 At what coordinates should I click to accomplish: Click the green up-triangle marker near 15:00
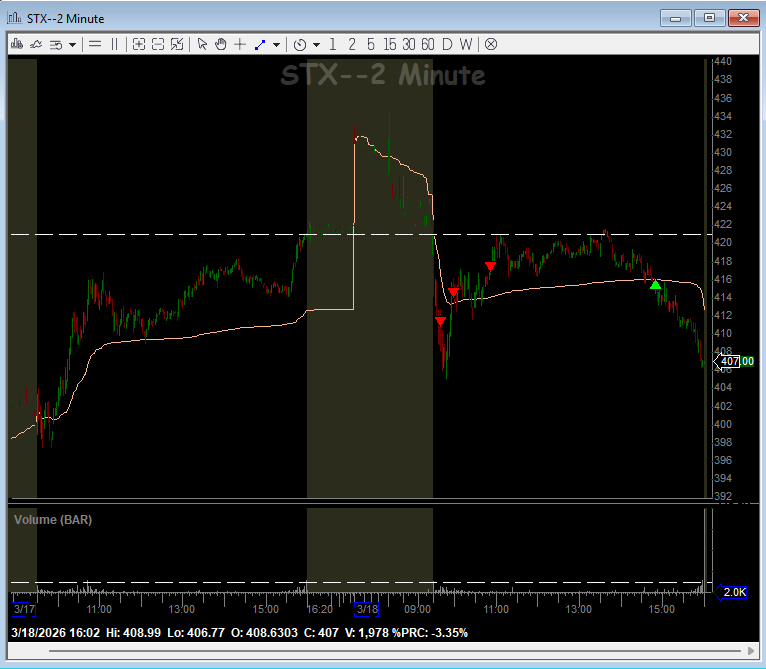tap(656, 284)
